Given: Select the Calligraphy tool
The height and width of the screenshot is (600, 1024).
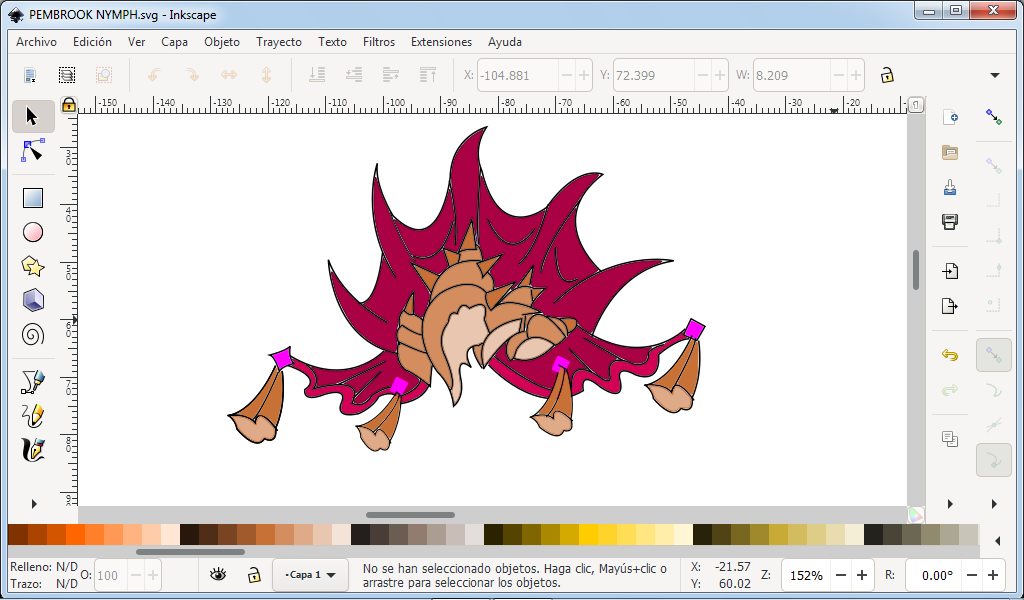Looking at the screenshot, I should point(33,450).
